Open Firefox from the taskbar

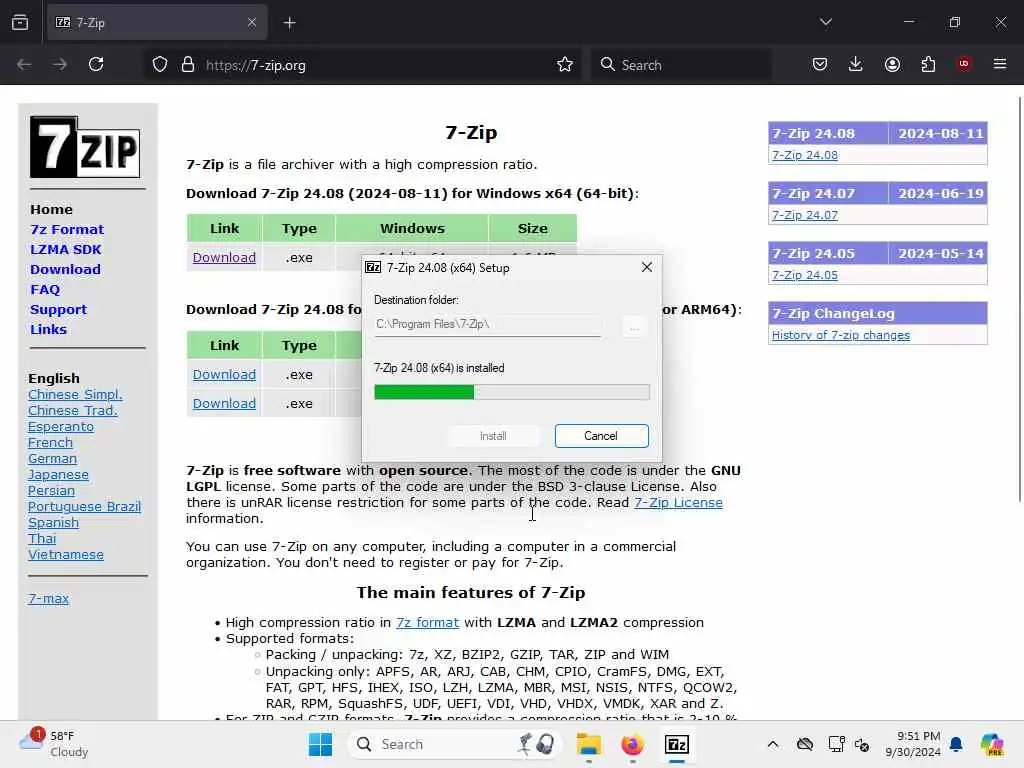[x=632, y=744]
